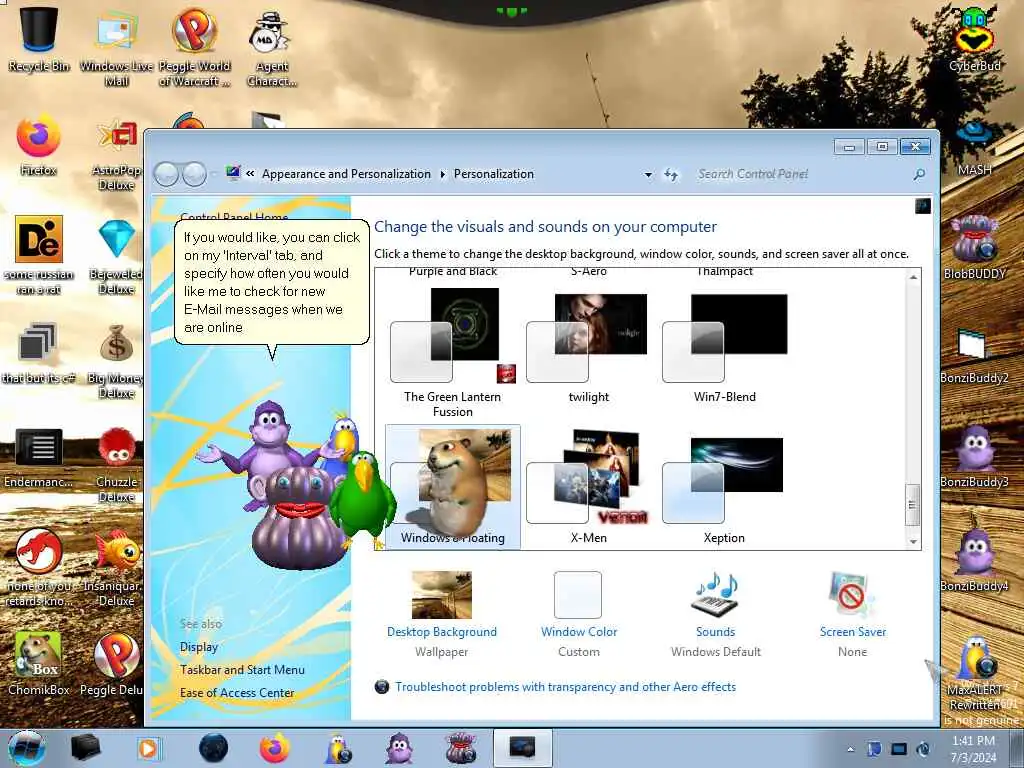Open the Recycle Bin desktop icon
This screenshot has width=1024, height=768.
coord(39,38)
